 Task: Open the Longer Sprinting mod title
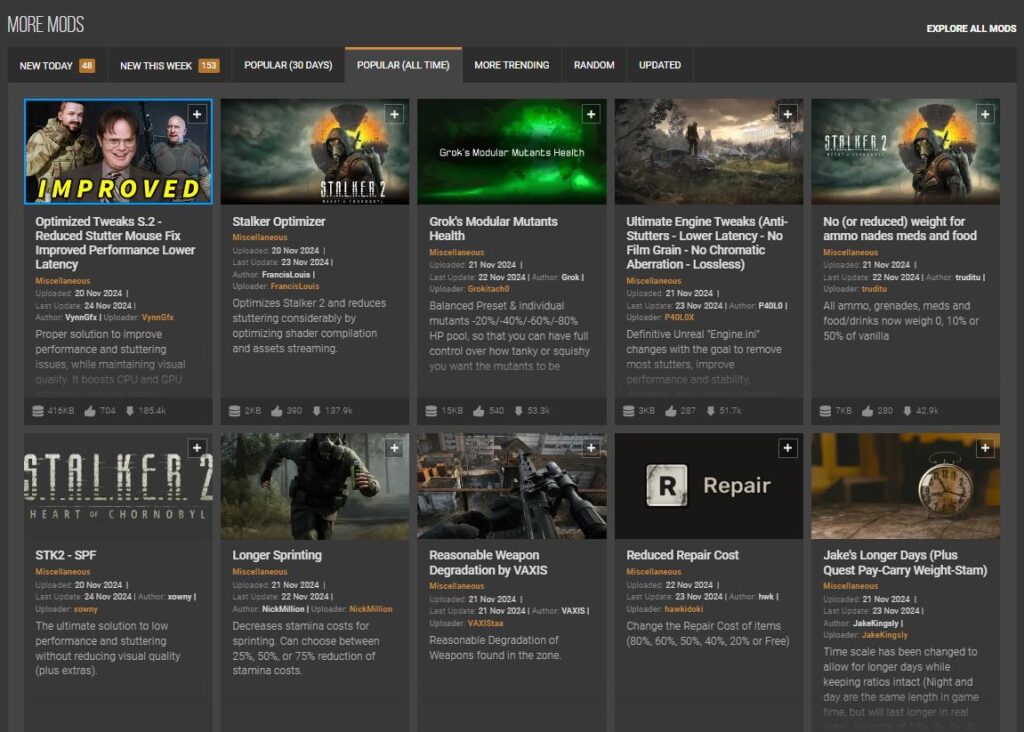pos(277,555)
